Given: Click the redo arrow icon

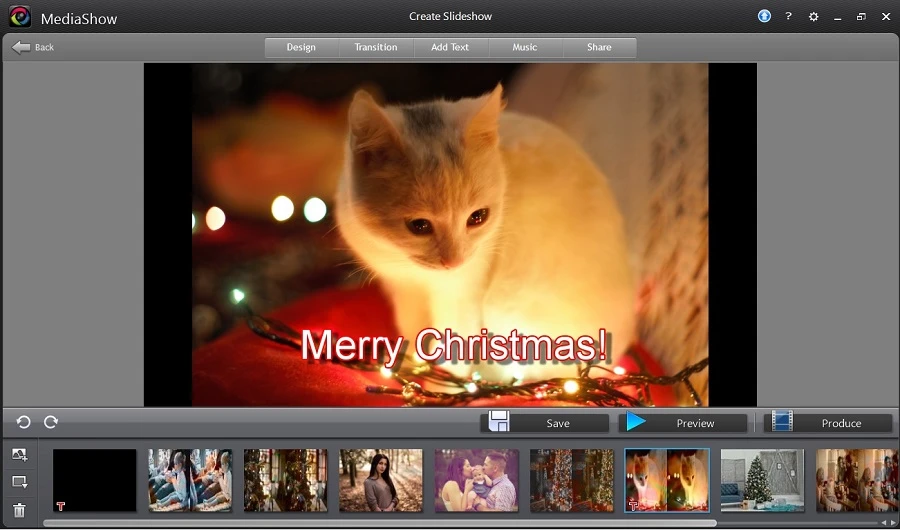Looking at the screenshot, I should point(51,423).
